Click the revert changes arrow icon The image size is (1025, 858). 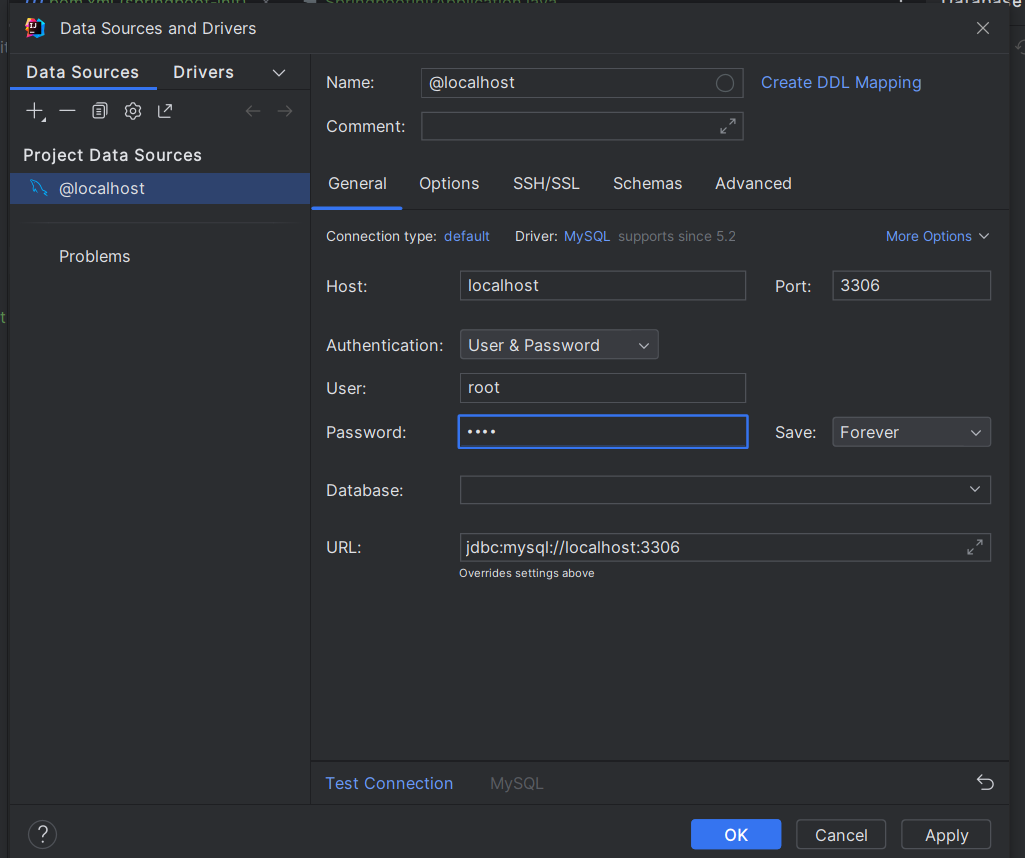coord(985,782)
